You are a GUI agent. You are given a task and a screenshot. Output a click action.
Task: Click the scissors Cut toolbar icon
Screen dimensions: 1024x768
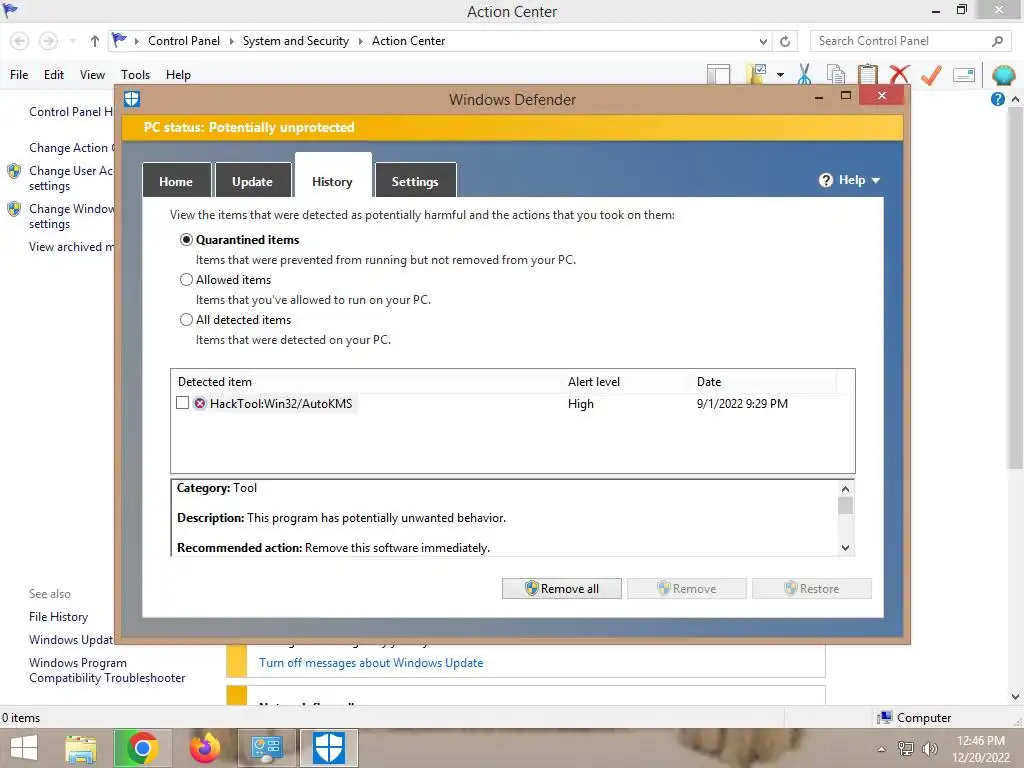pos(805,74)
